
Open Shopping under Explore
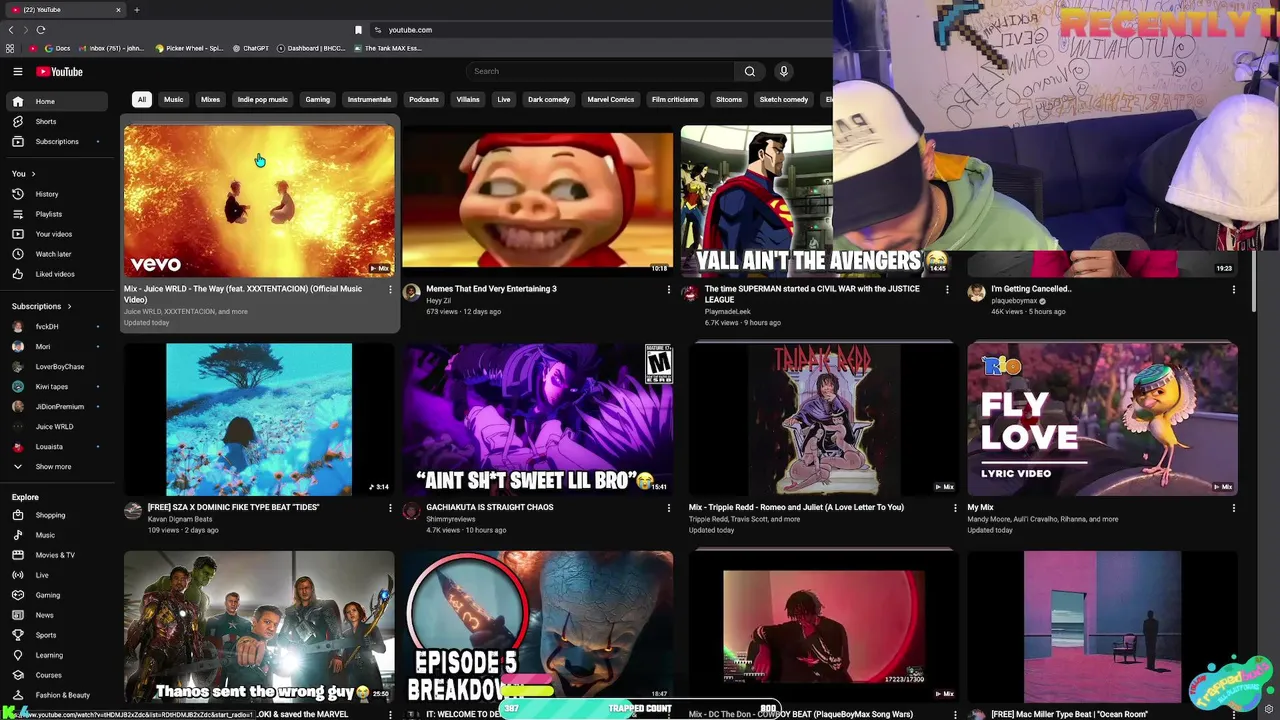coord(57,515)
